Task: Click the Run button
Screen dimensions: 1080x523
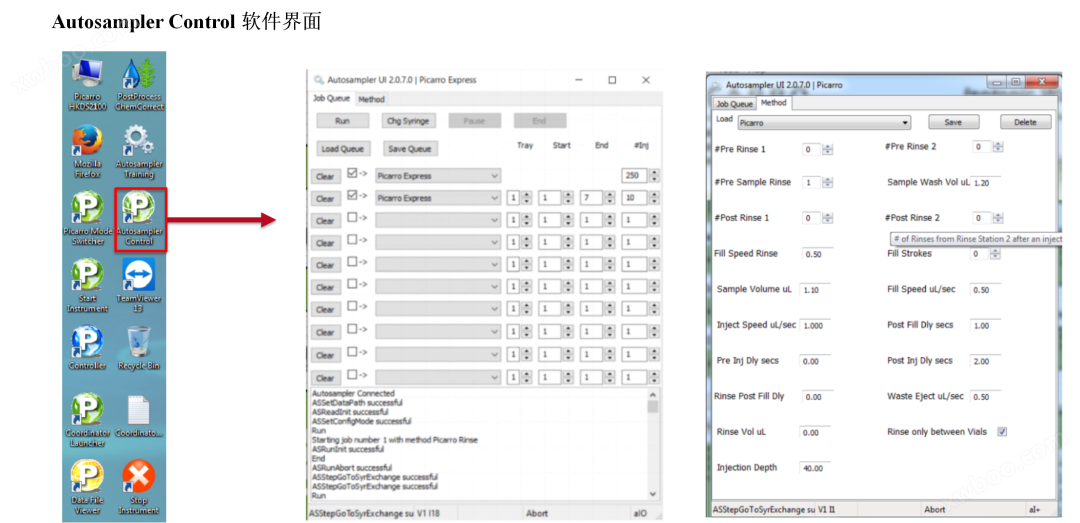Action: pyautogui.click(x=342, y=121)
